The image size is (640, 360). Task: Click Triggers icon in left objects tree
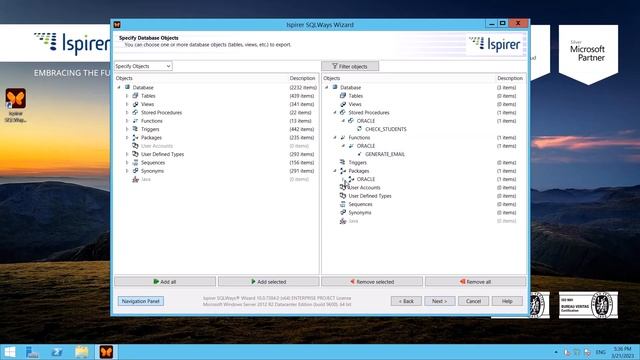click(136, 129)
